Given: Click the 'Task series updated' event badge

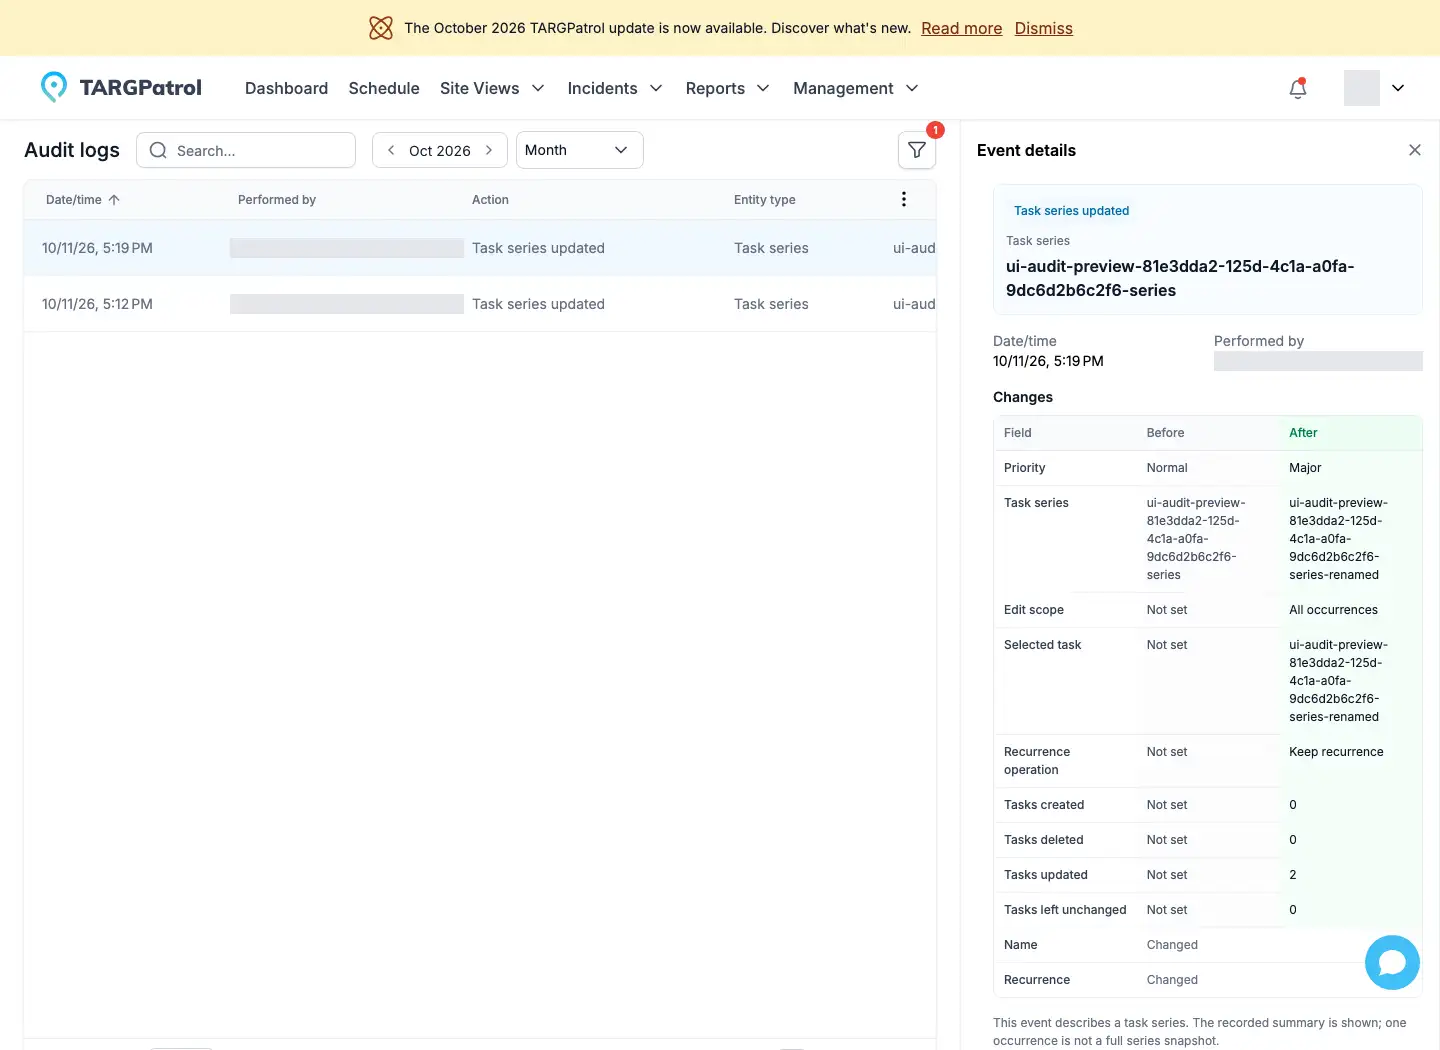Looking at the screenshot, I should coord(1071,211).
